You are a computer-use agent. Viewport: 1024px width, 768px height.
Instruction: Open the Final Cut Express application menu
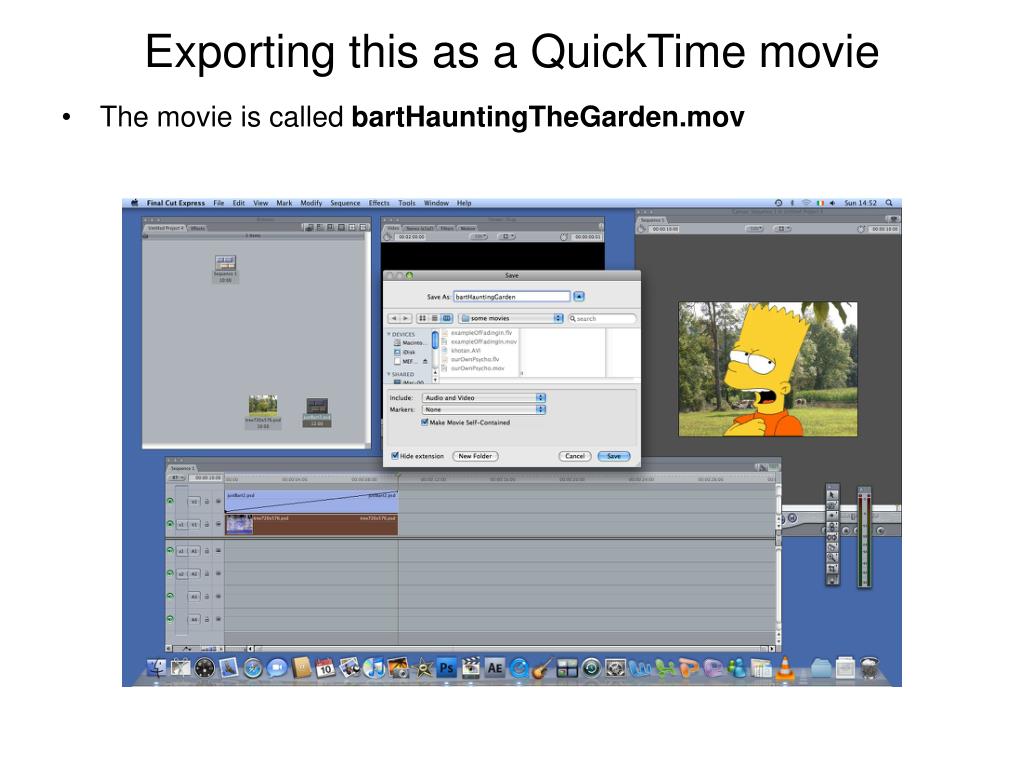pyautogui.click(x=176, y=203)
